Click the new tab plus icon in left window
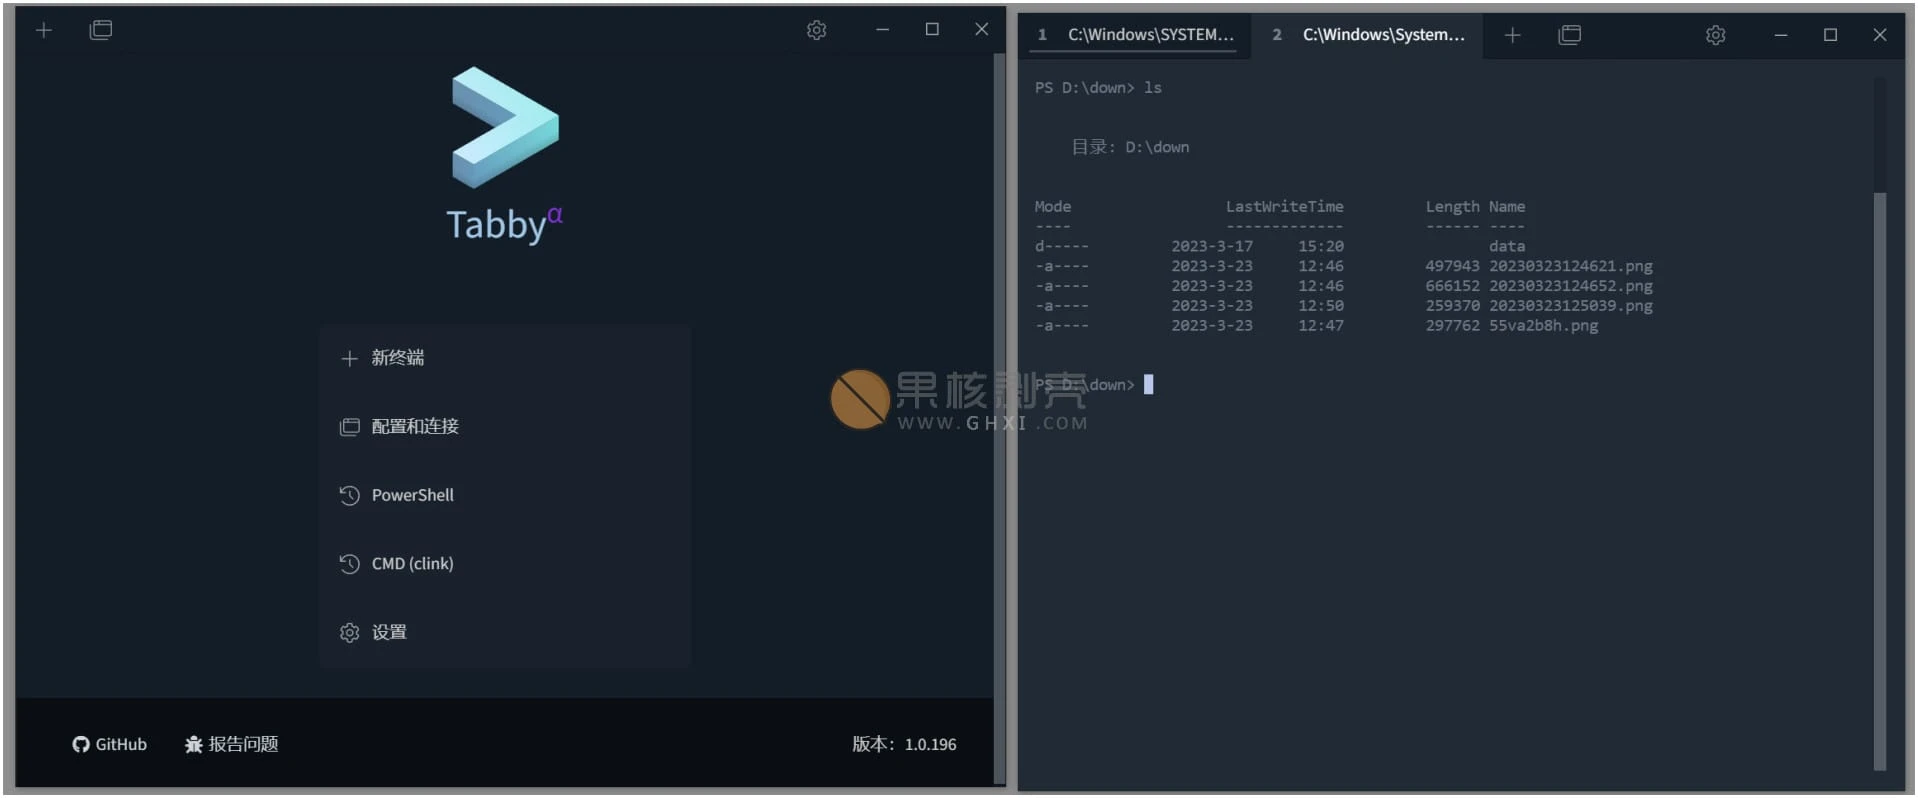Screen dimensions: 1918x798 coord(44,30)
